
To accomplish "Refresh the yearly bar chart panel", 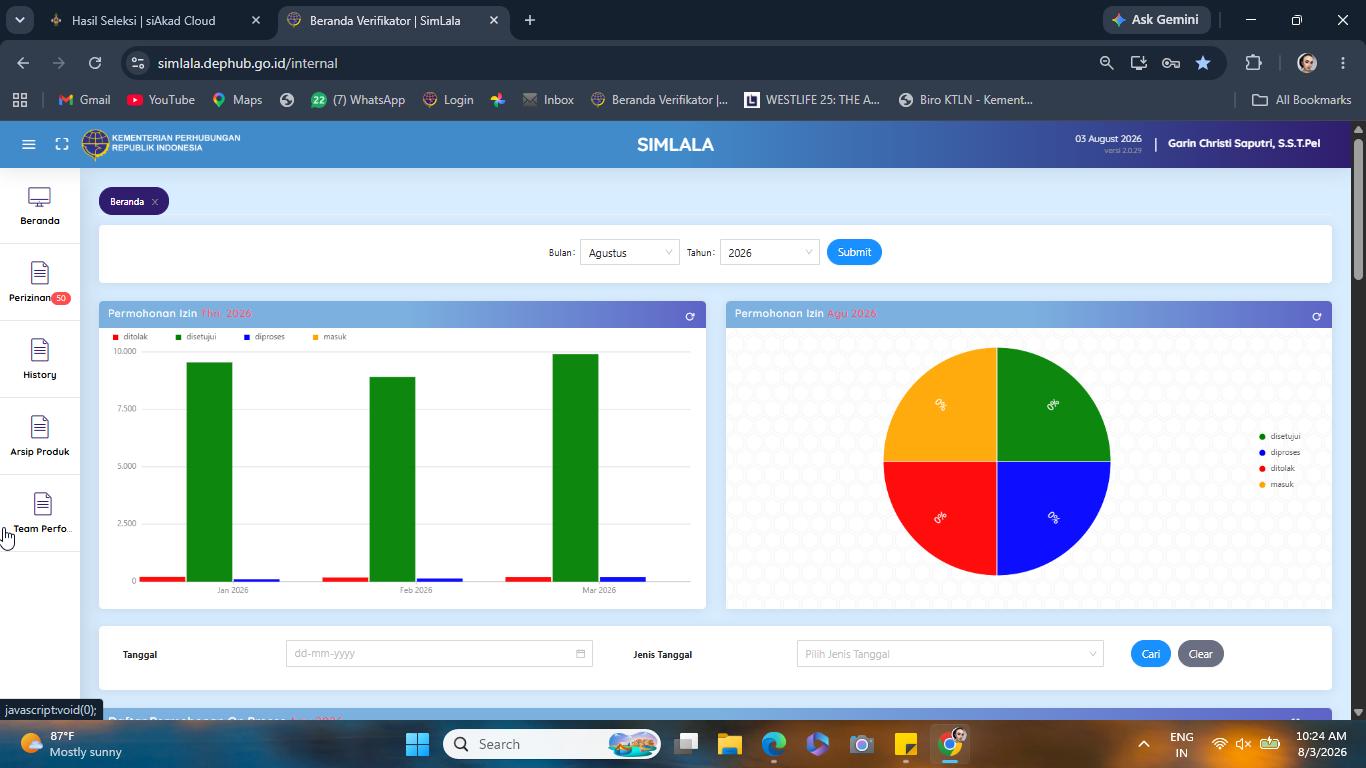I will [x=689, y=316].
